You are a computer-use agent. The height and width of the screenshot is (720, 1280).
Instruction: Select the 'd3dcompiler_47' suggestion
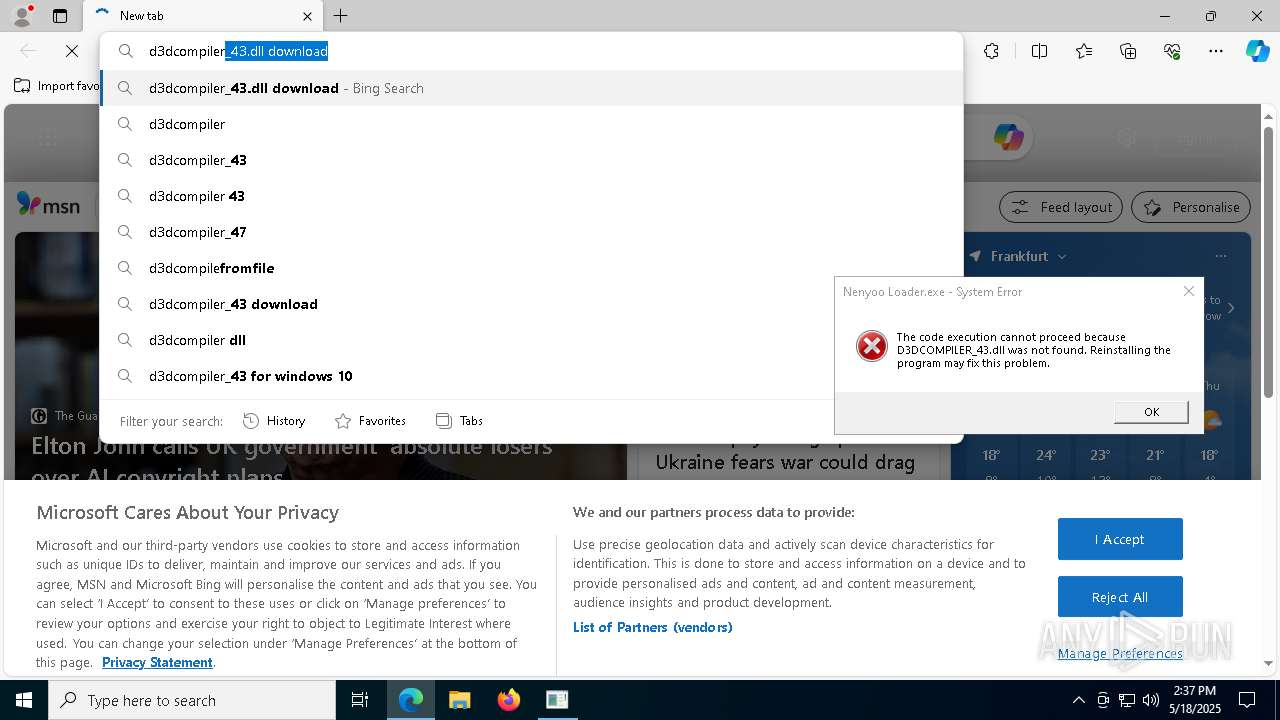pos(531,232)
